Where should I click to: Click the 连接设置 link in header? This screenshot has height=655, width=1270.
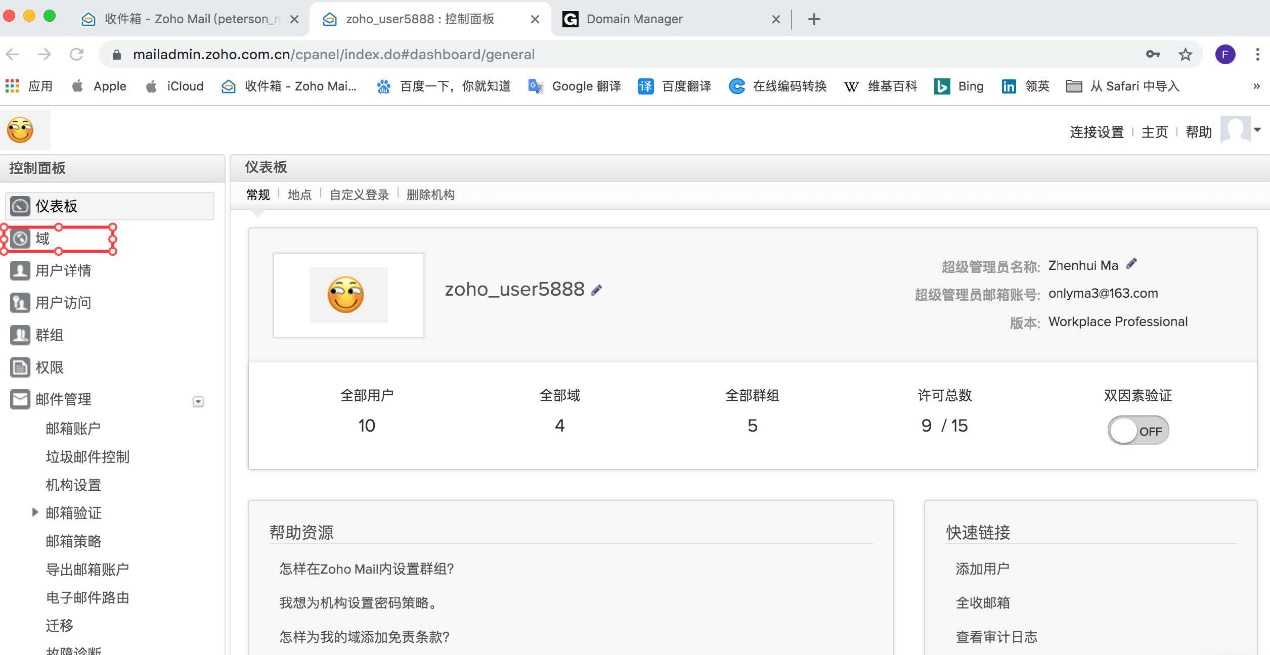(x=1096, y=132)
